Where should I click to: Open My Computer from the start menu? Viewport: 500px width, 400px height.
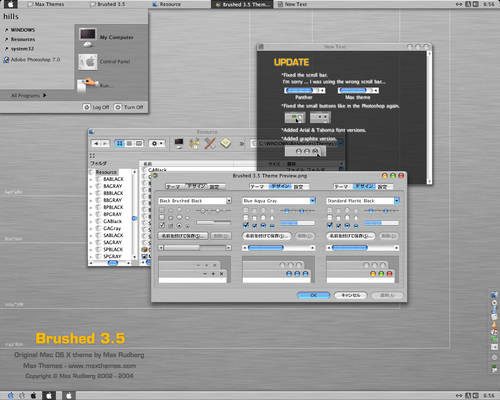106,37
